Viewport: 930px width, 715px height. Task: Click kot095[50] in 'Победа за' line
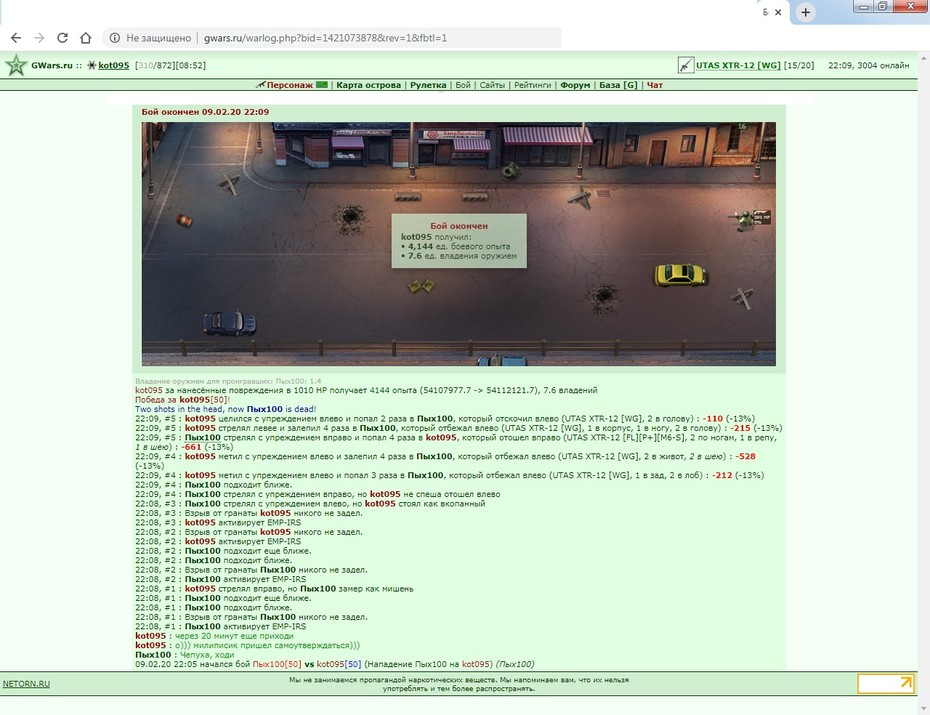coord(203,400)
